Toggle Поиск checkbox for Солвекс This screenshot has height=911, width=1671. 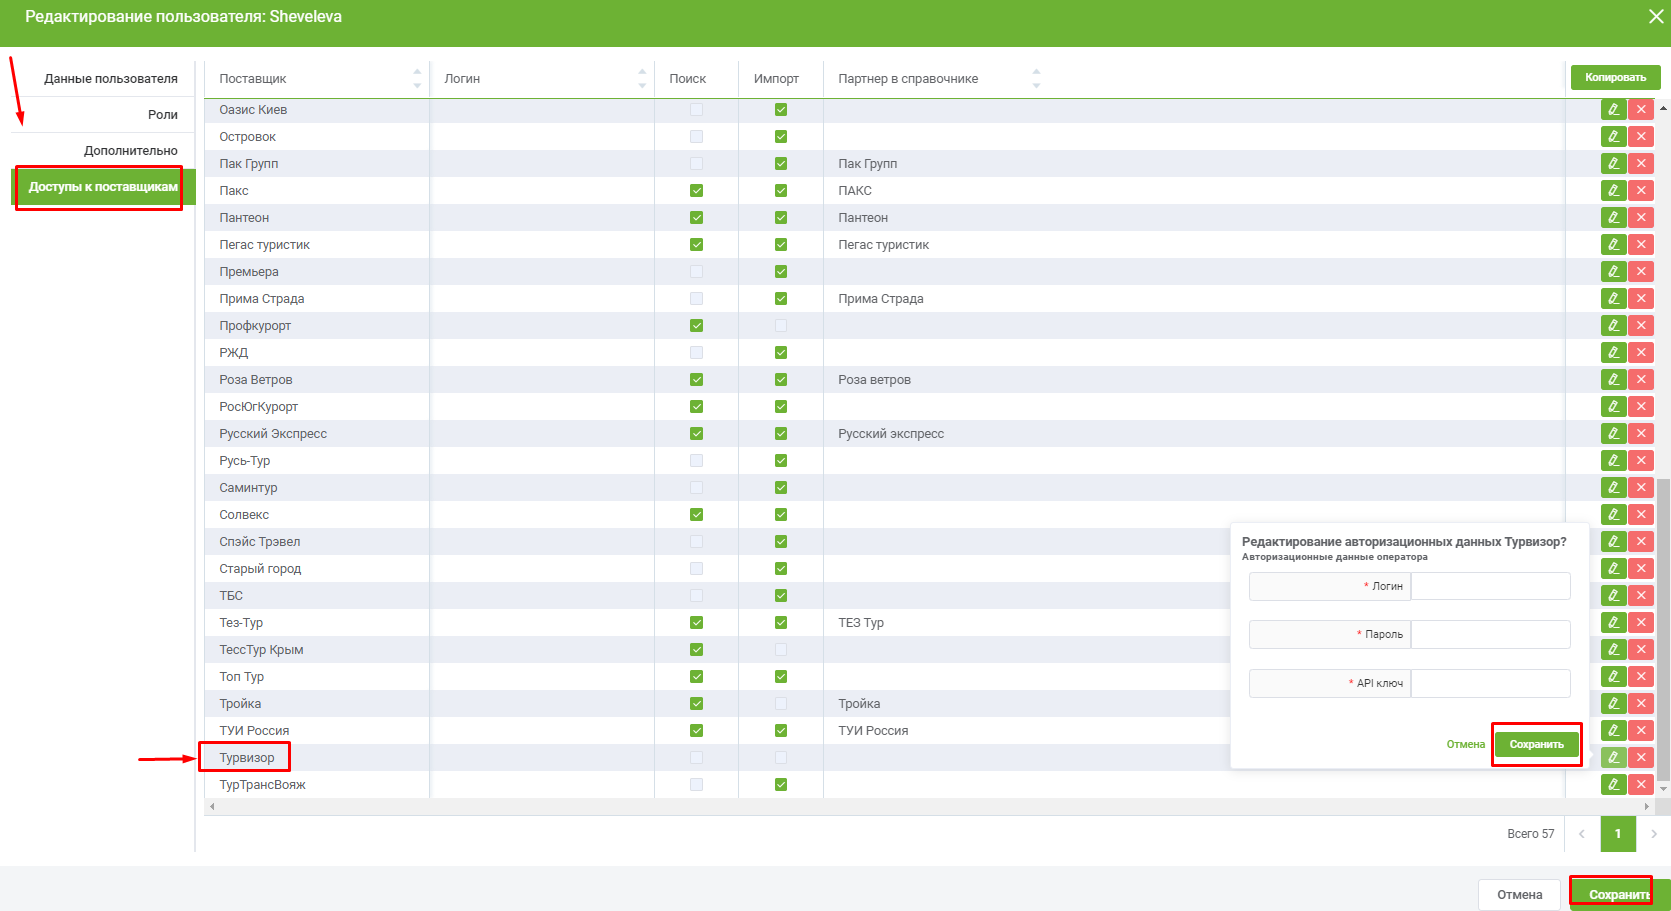(x=696, y=515)
